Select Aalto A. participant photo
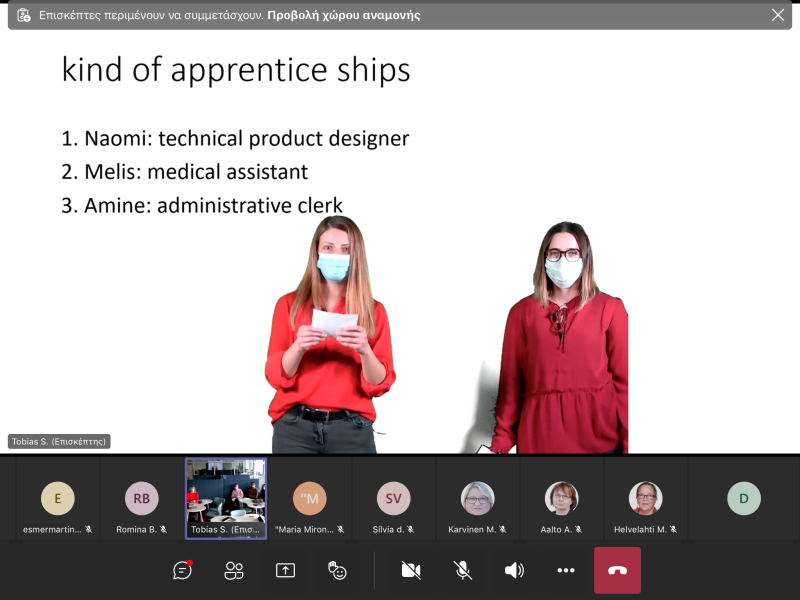 pos(562,498)
